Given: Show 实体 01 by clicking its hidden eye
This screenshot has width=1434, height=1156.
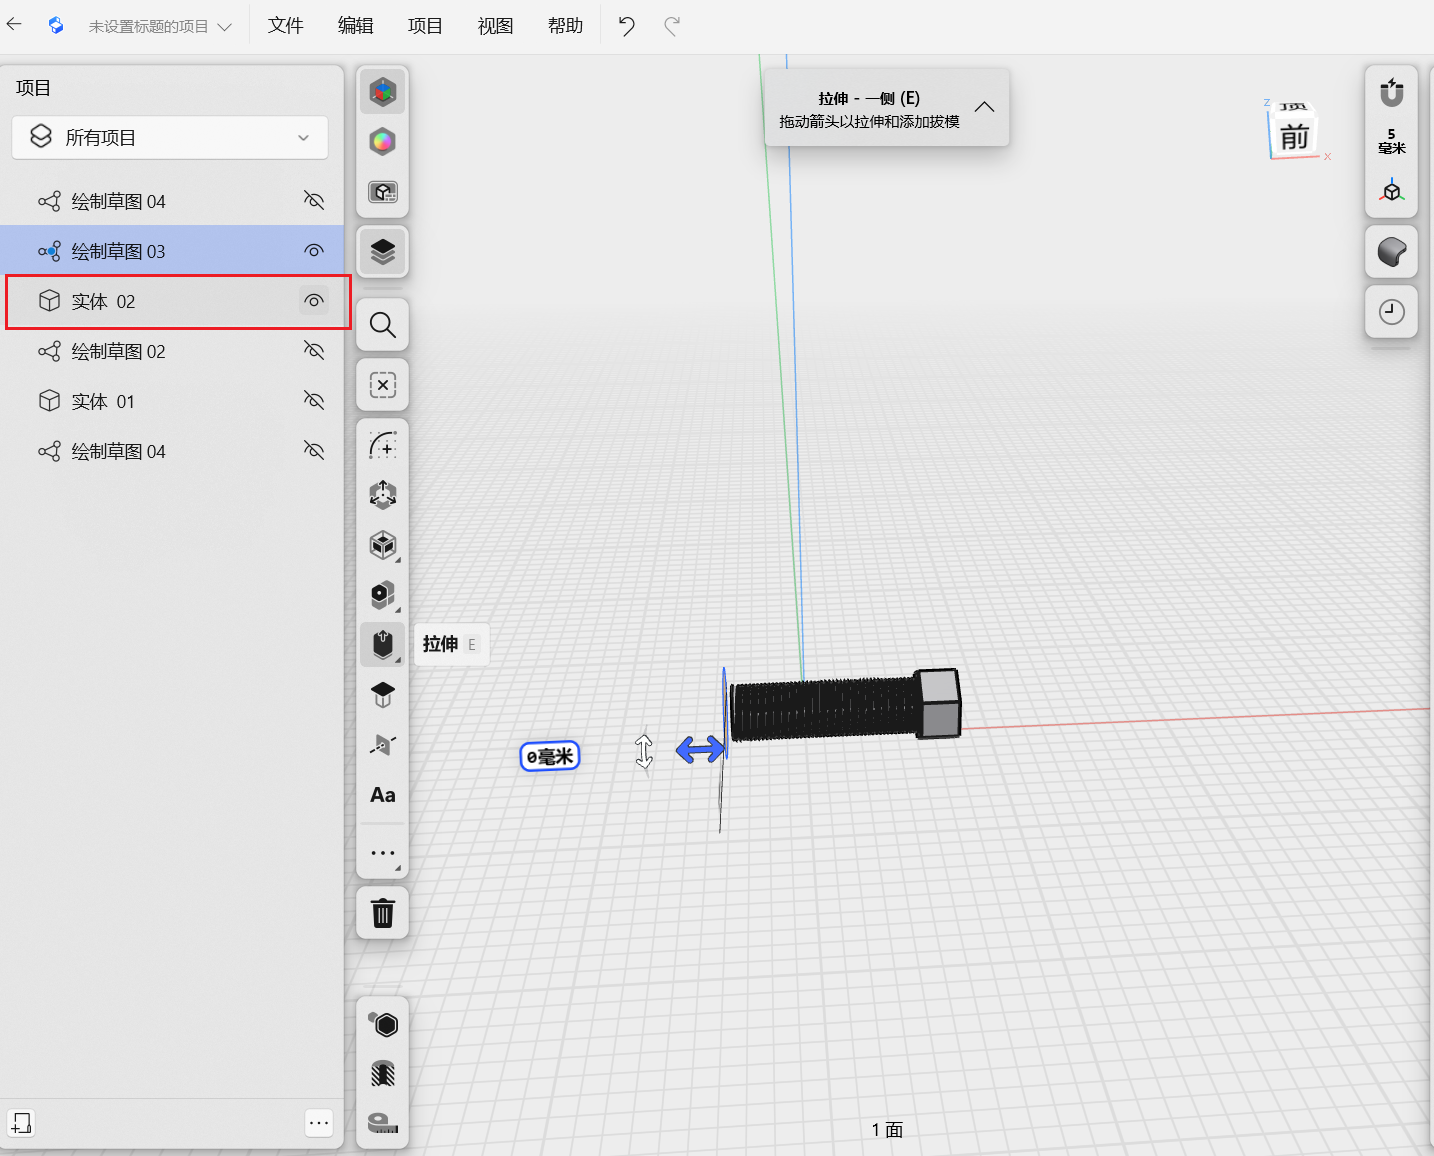Looking at the screenshot, I should 314,401.
